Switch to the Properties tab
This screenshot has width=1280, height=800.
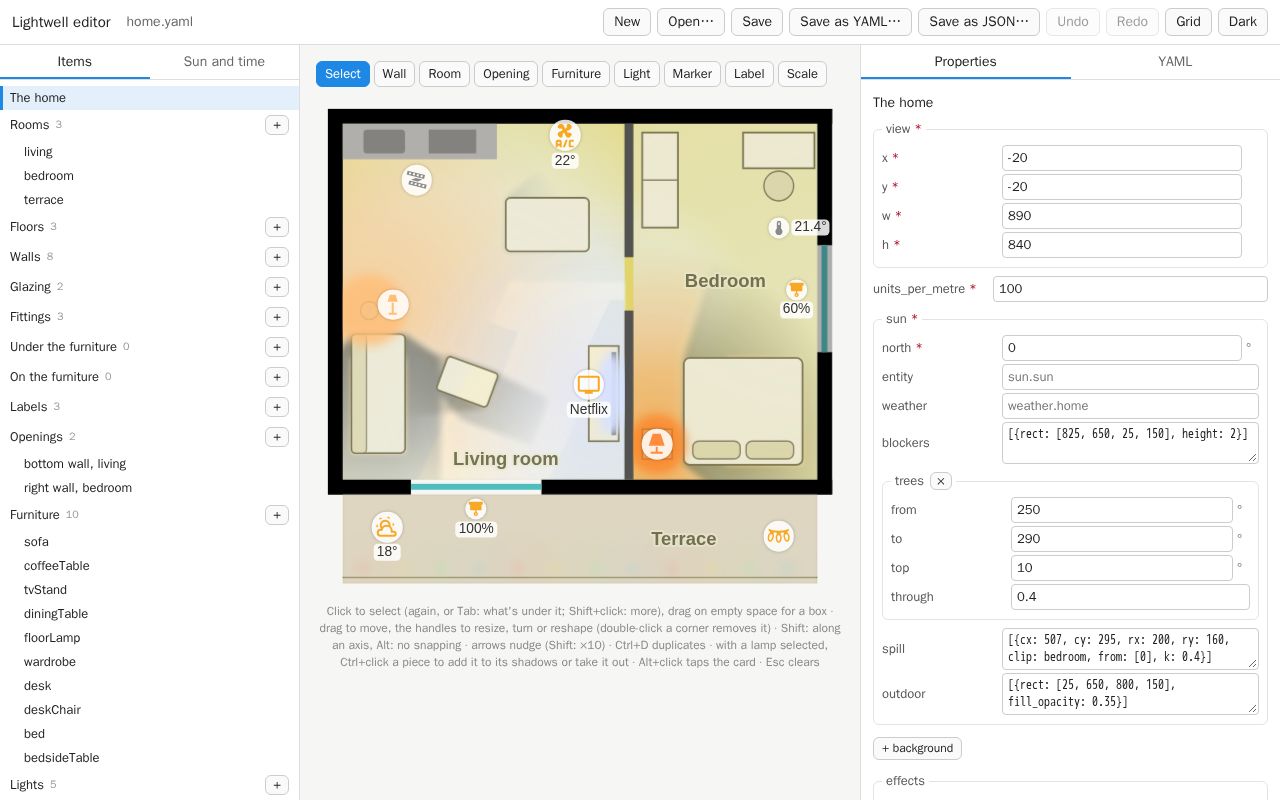pyautogui.click(x=965, y=62)
